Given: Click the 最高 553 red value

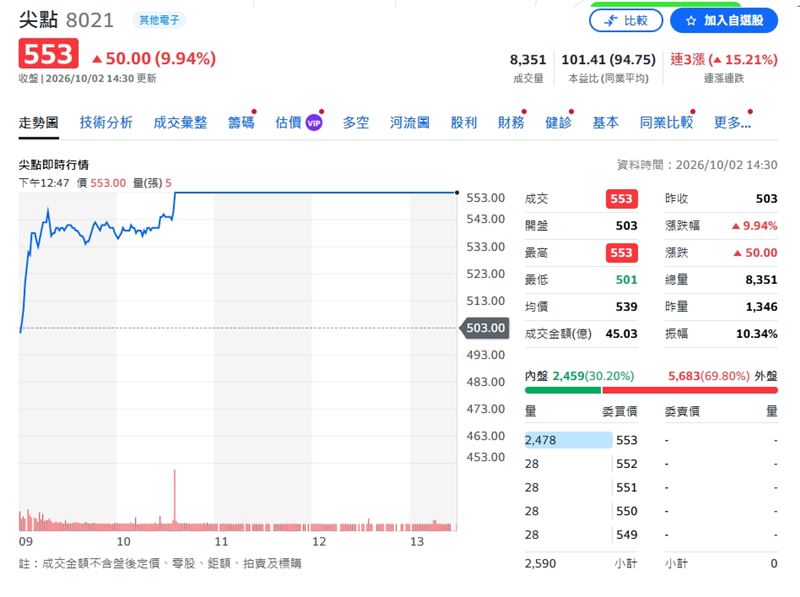Looking at the screenshot, I should click(x=621, y=253).
